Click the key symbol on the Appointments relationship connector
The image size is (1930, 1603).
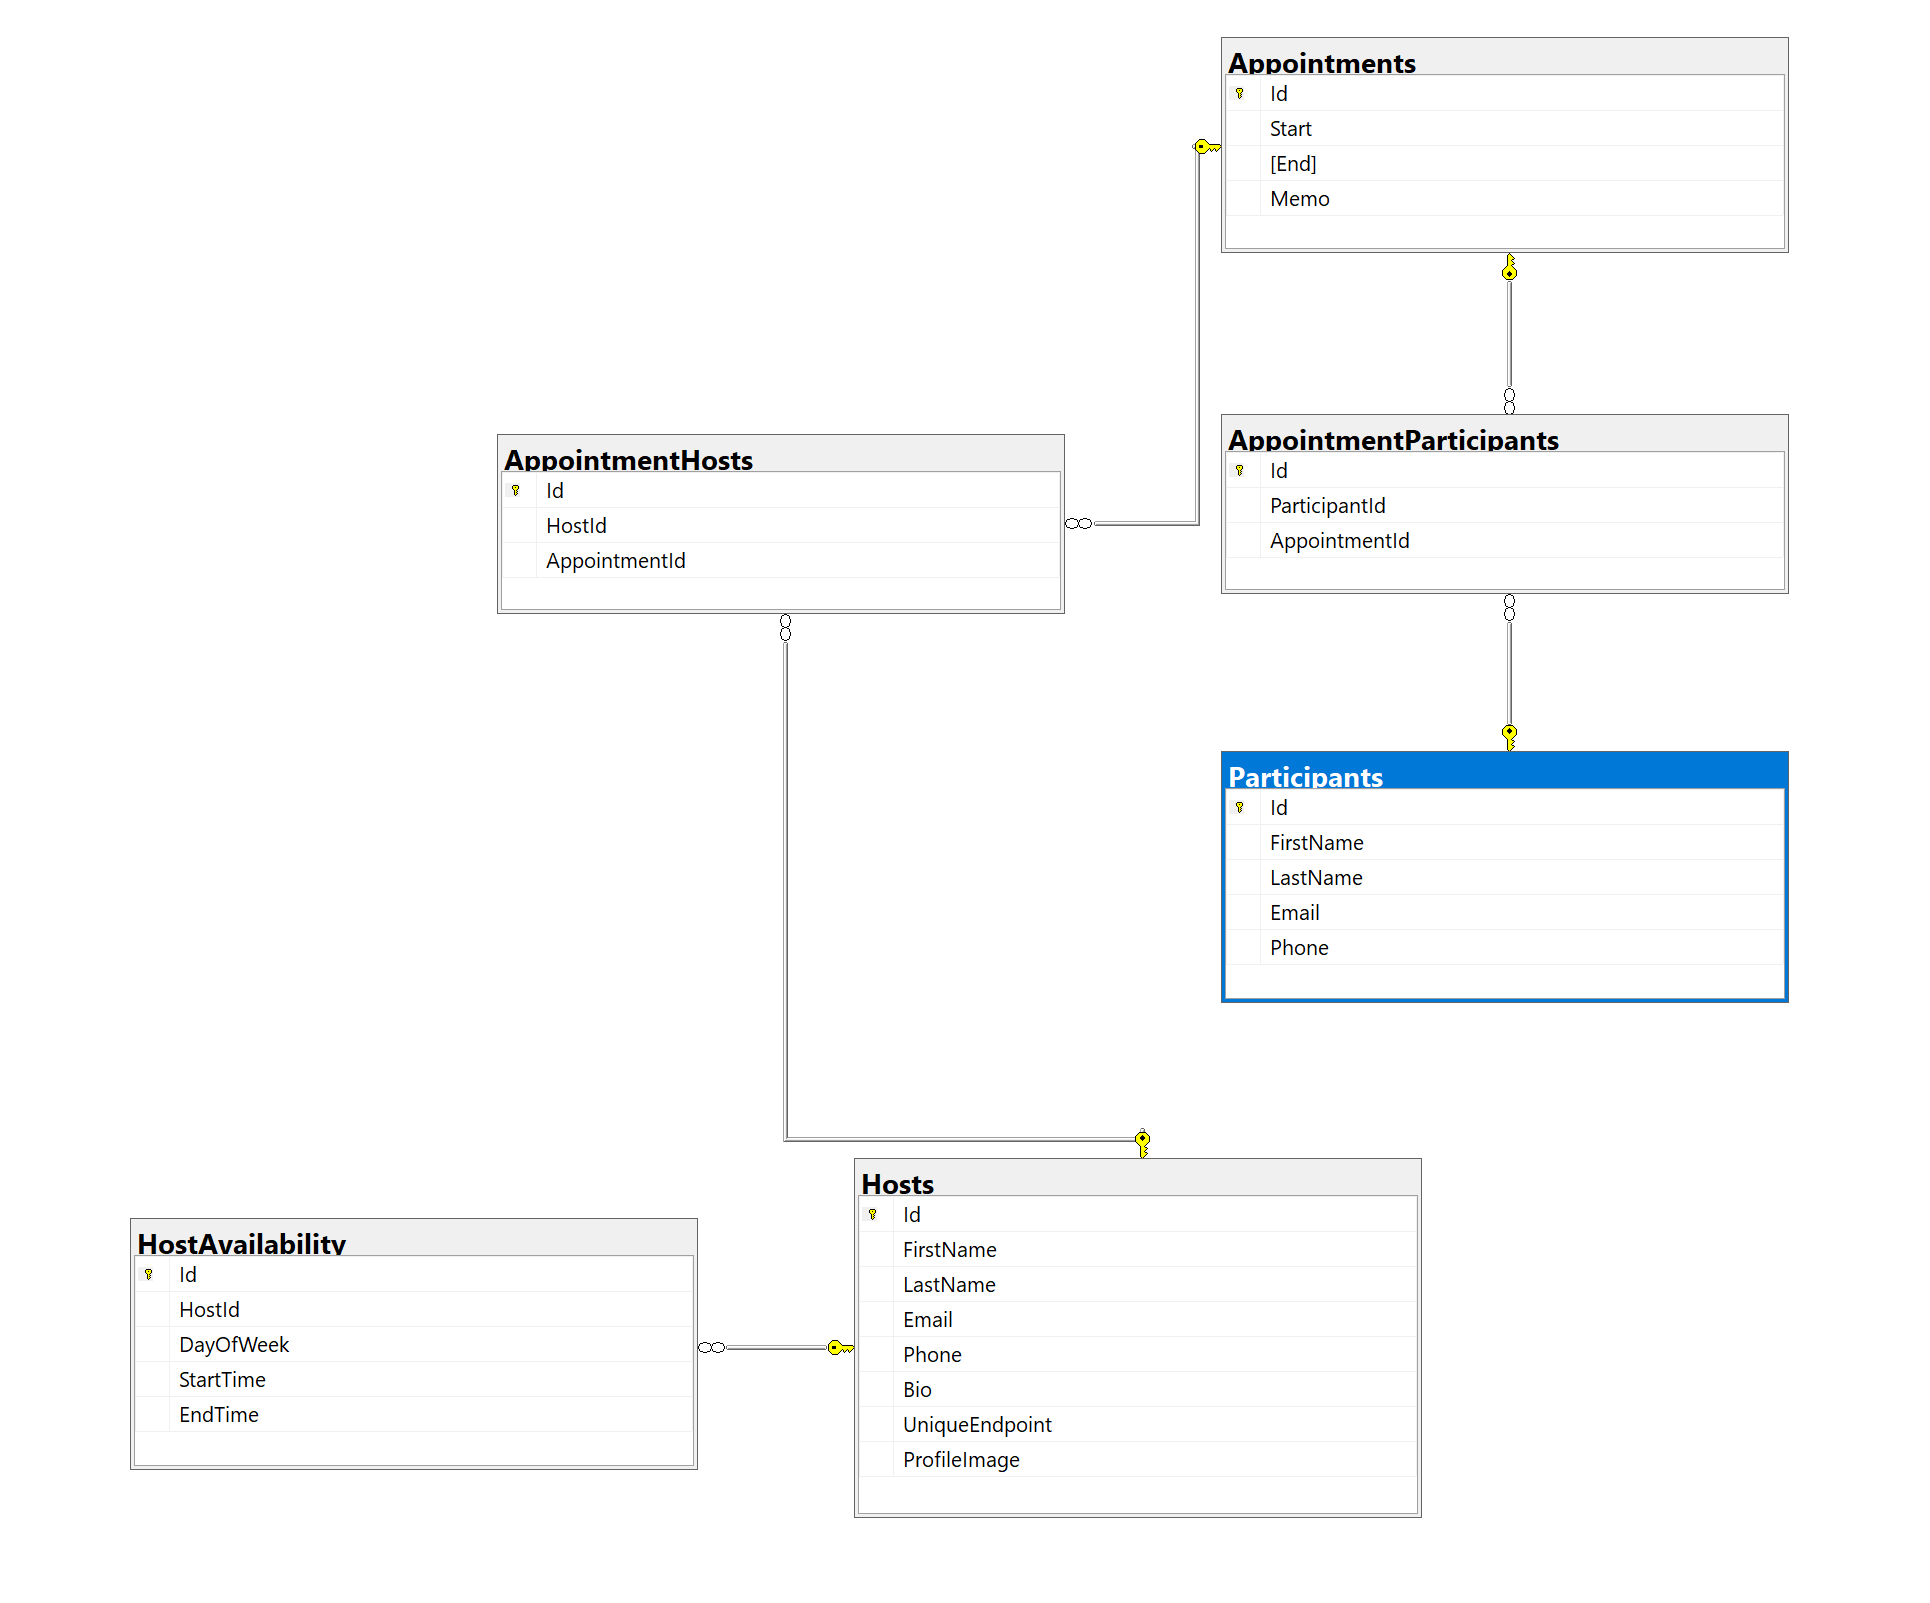1203,144
